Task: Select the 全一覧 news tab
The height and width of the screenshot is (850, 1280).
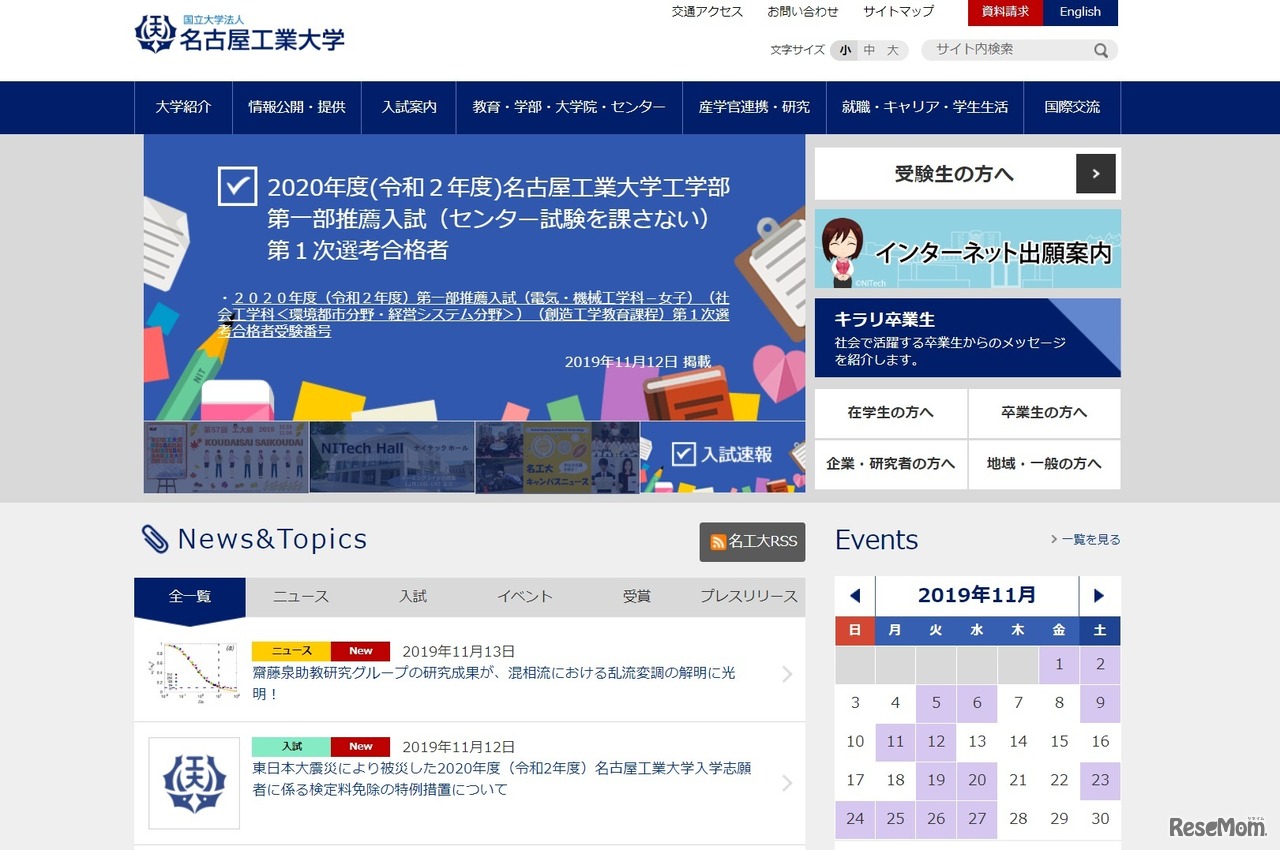Action: [190, 597]
